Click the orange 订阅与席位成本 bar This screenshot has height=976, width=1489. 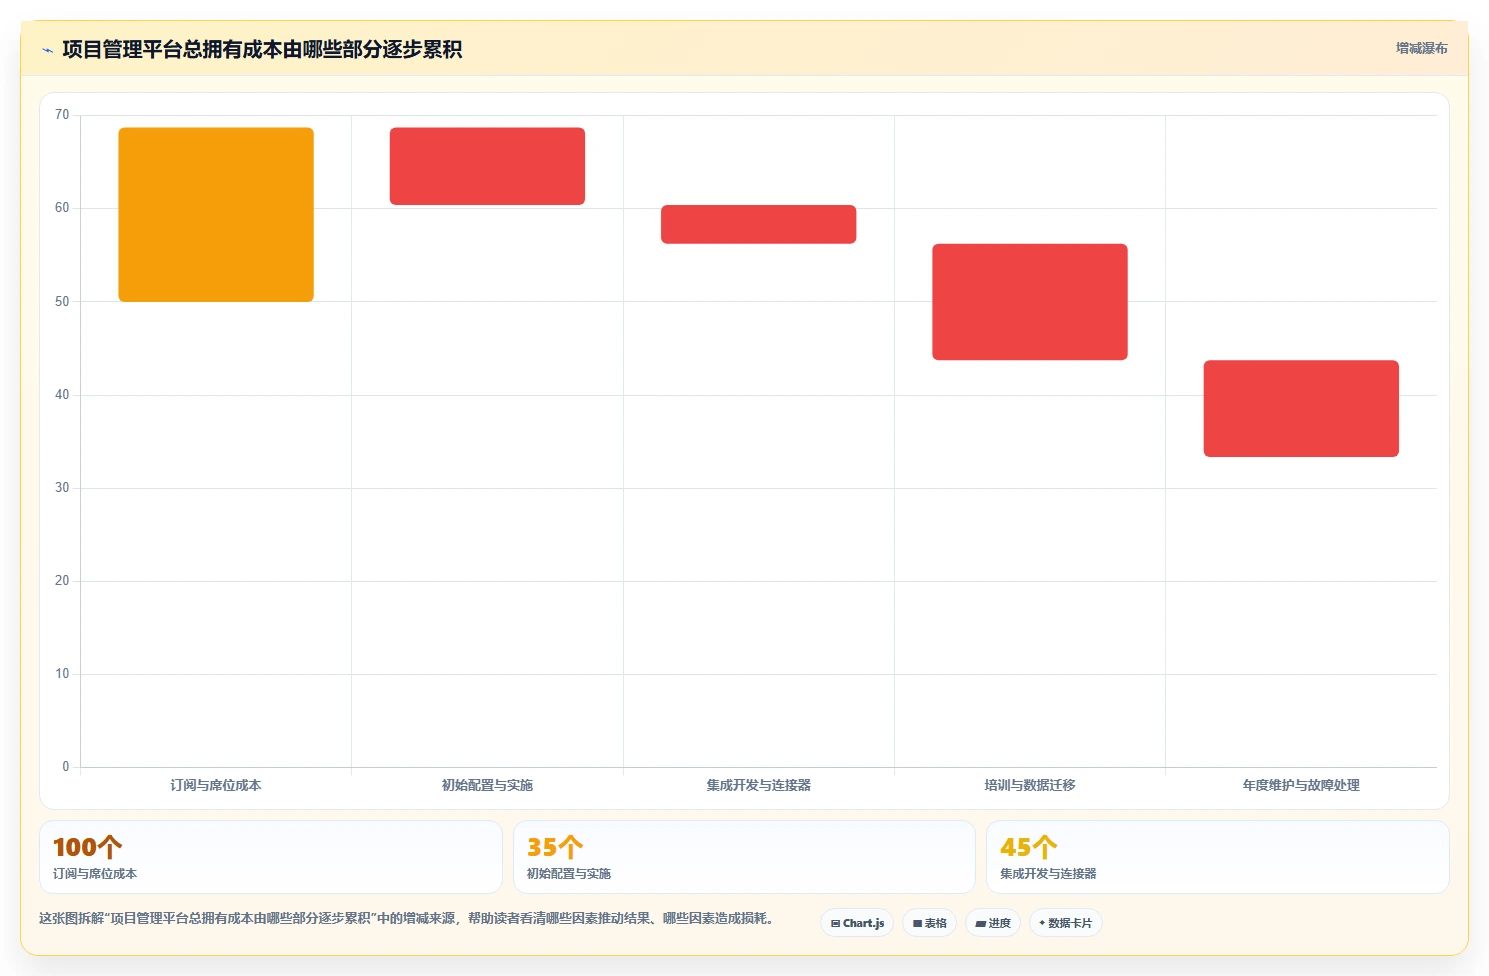216,214
